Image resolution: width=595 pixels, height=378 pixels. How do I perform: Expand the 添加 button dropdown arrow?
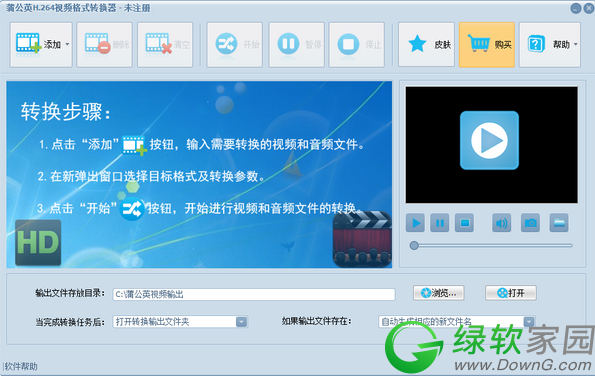coord(68,44)
